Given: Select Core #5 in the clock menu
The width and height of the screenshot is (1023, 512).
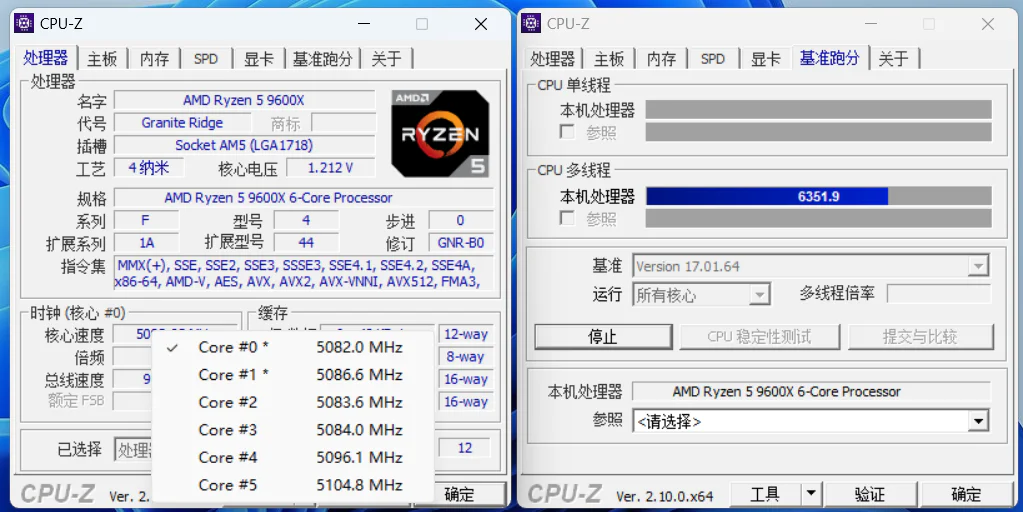Looking at the screenshot, I should tap(293, 485).
